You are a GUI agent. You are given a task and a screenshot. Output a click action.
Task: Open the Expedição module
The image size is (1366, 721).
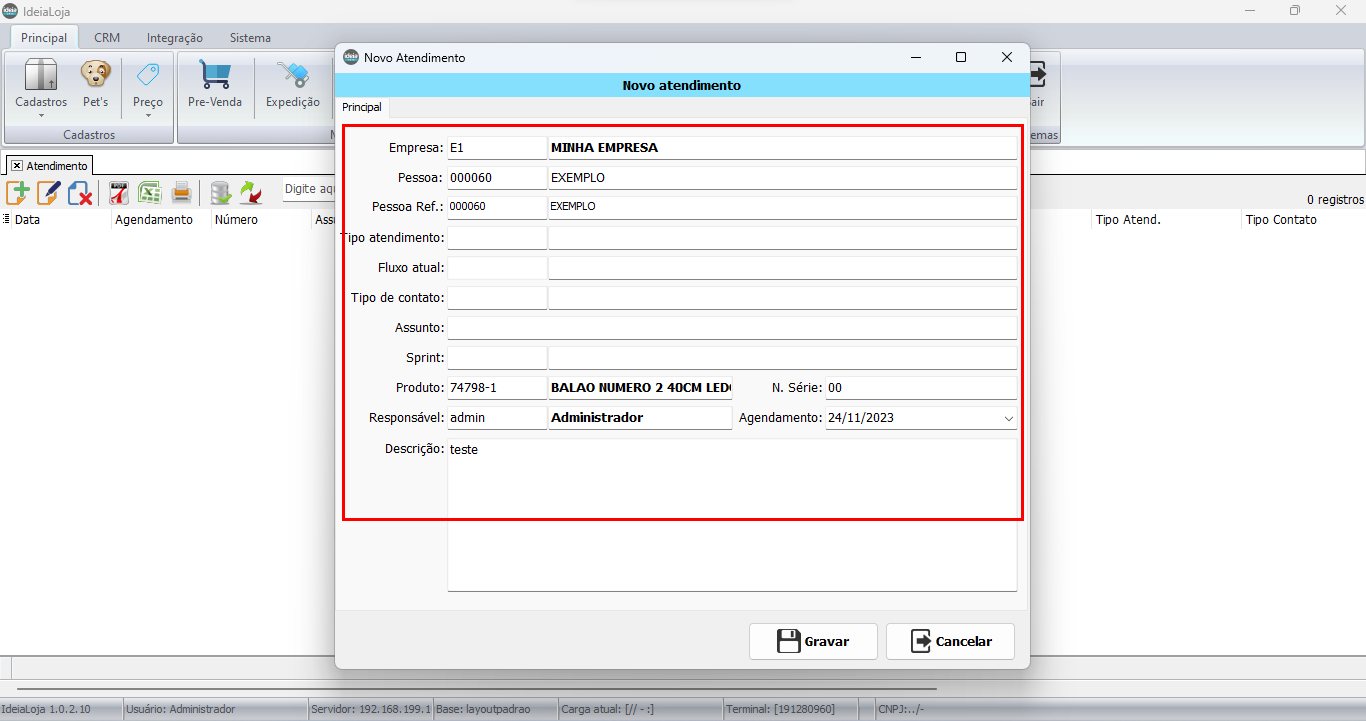(292, 84)
